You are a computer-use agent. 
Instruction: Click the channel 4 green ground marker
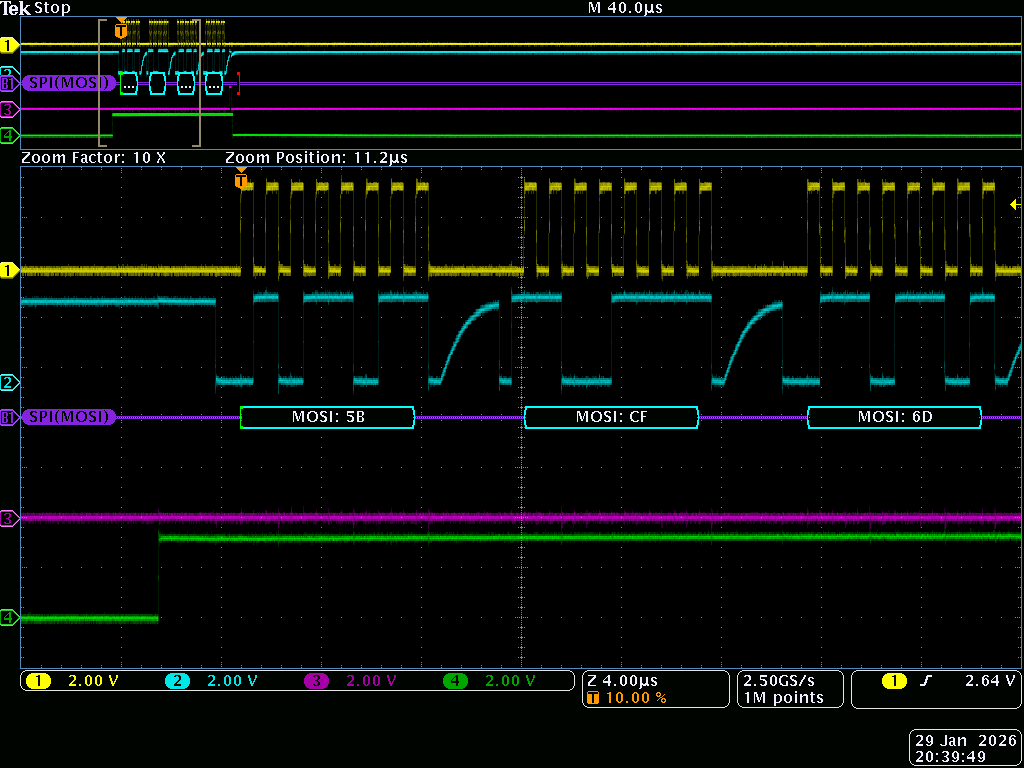click(10, 618)
